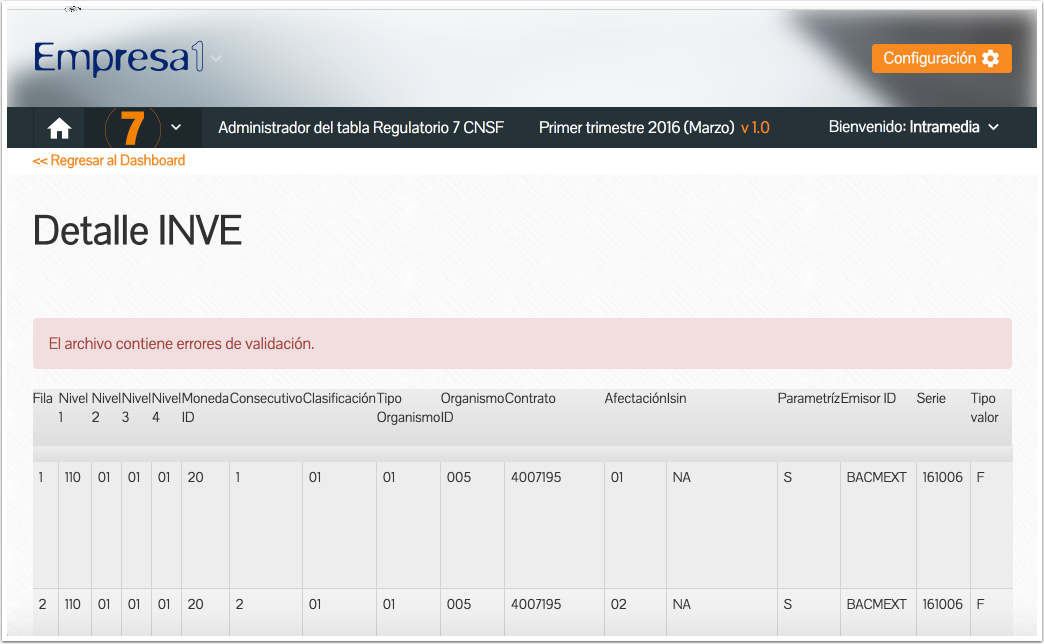This screenshot has width=1044, height=644.
Task: Click the Emisor ID column header
Action: pos(868,398)
